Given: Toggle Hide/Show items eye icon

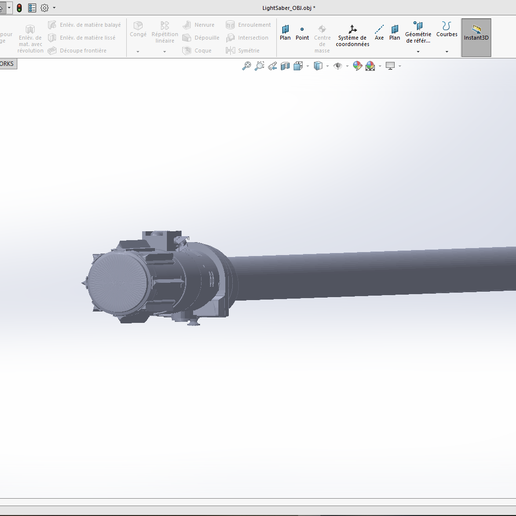Looking at the screenshot, I should 338,66.
